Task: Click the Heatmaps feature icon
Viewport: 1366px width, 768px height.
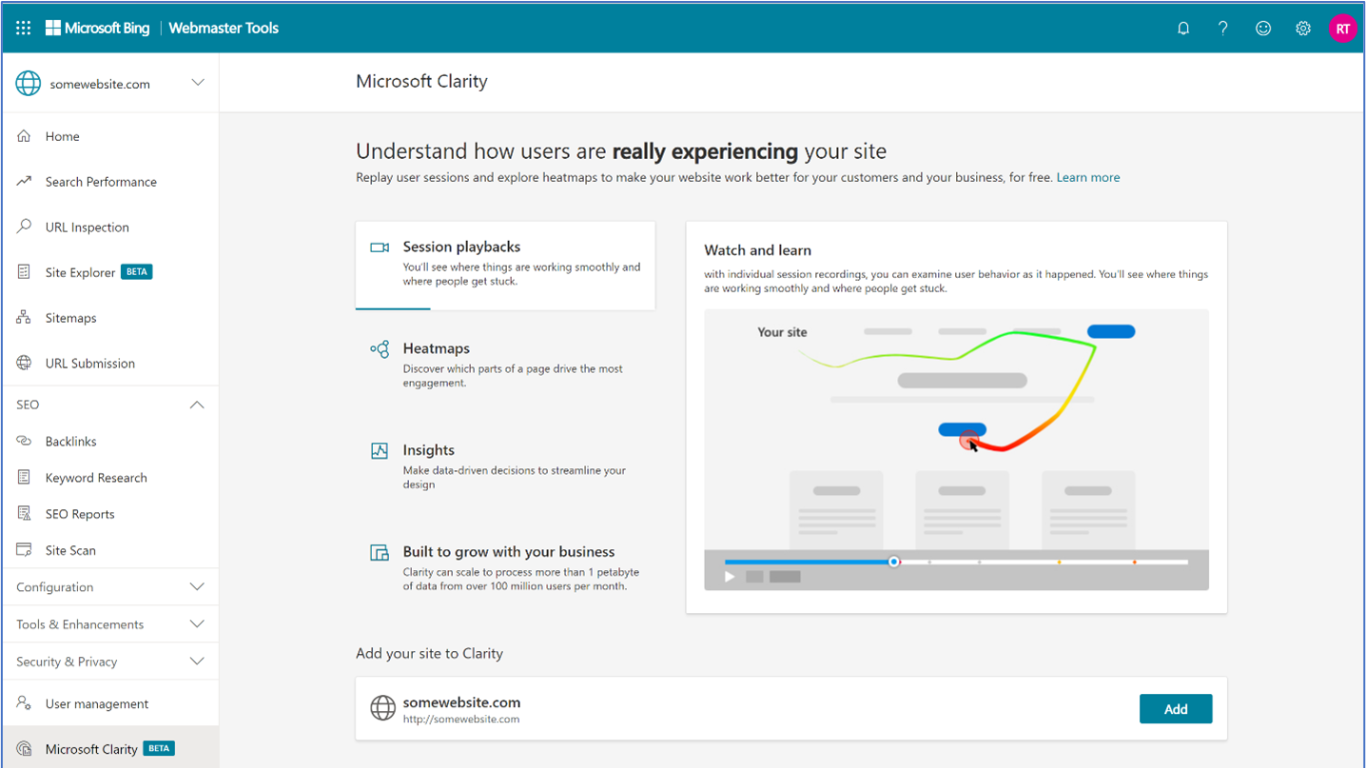Action: point(380,349)
